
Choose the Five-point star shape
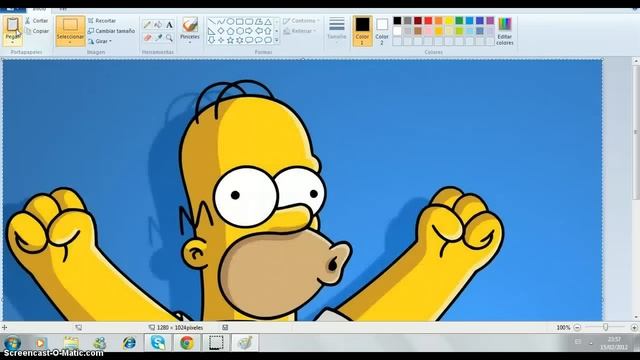(230, 40)
